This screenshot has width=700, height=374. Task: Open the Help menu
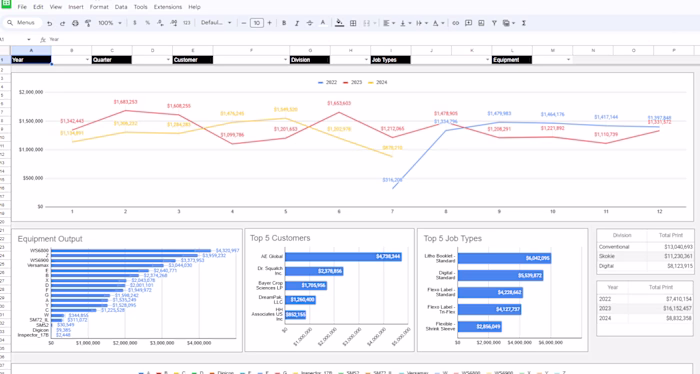click(x=194, y=7)
